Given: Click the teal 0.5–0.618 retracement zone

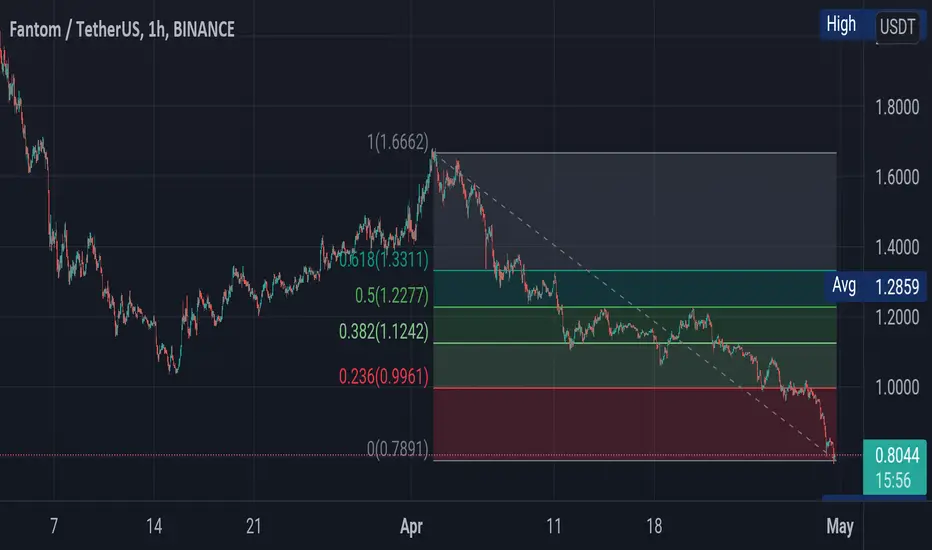Looking at the screenshot, I should (635, 289).
